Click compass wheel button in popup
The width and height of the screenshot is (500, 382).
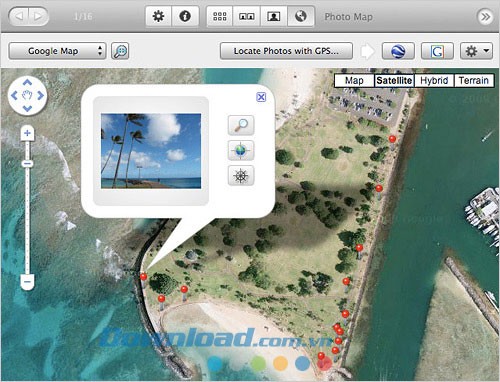click(x=241, y=175)
